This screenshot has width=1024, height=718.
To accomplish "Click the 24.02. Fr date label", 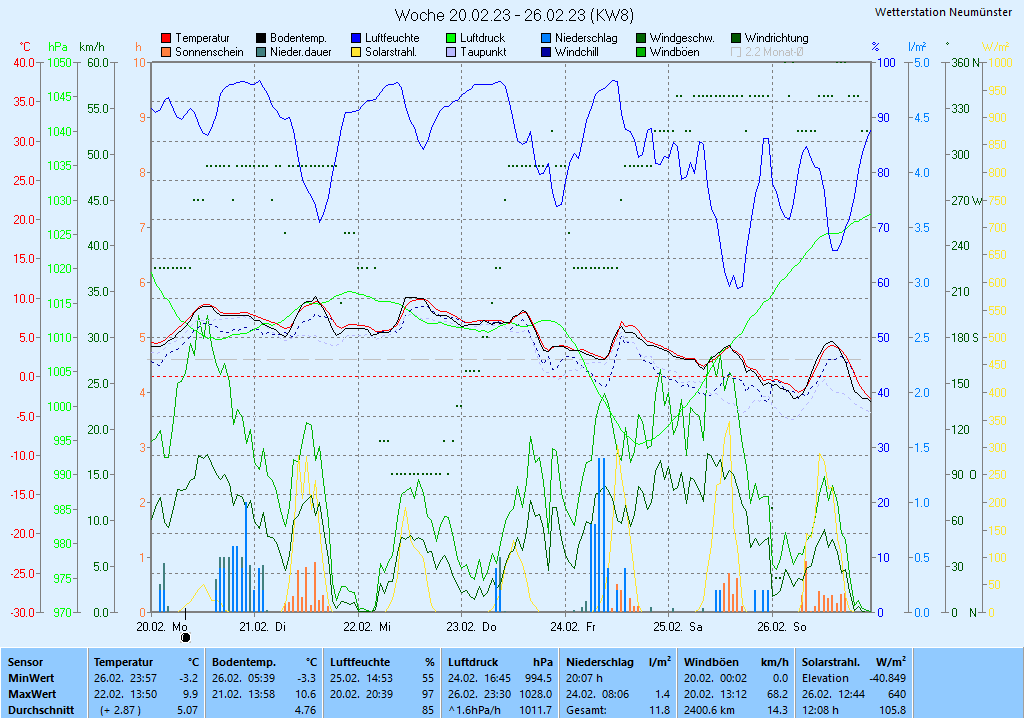I will point(573,627).
